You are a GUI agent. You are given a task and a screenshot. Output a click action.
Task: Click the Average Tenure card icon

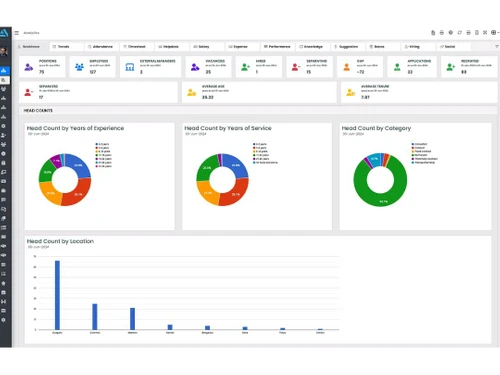click(x=350, y=92)
